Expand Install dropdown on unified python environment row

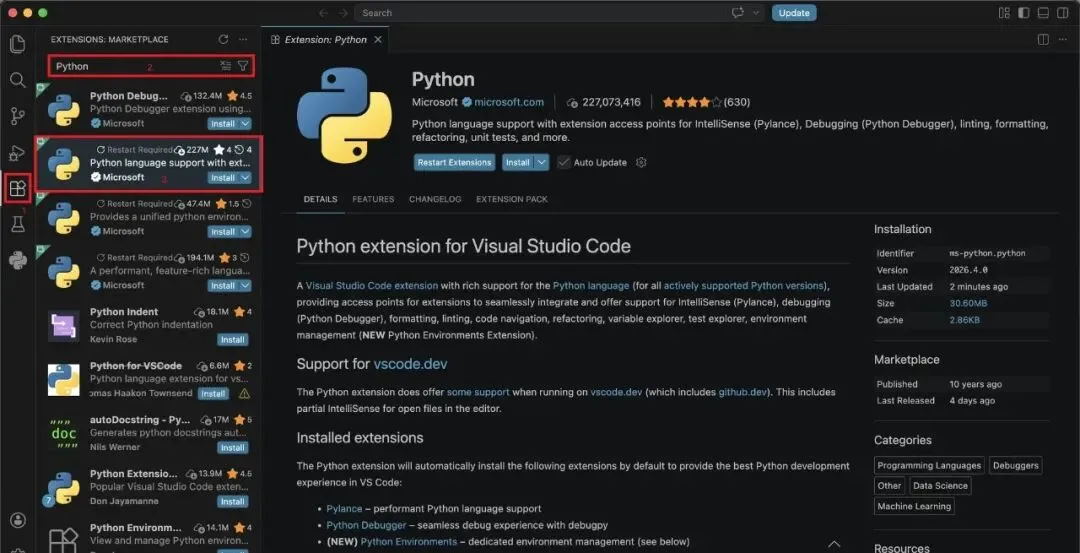(245, 231)
